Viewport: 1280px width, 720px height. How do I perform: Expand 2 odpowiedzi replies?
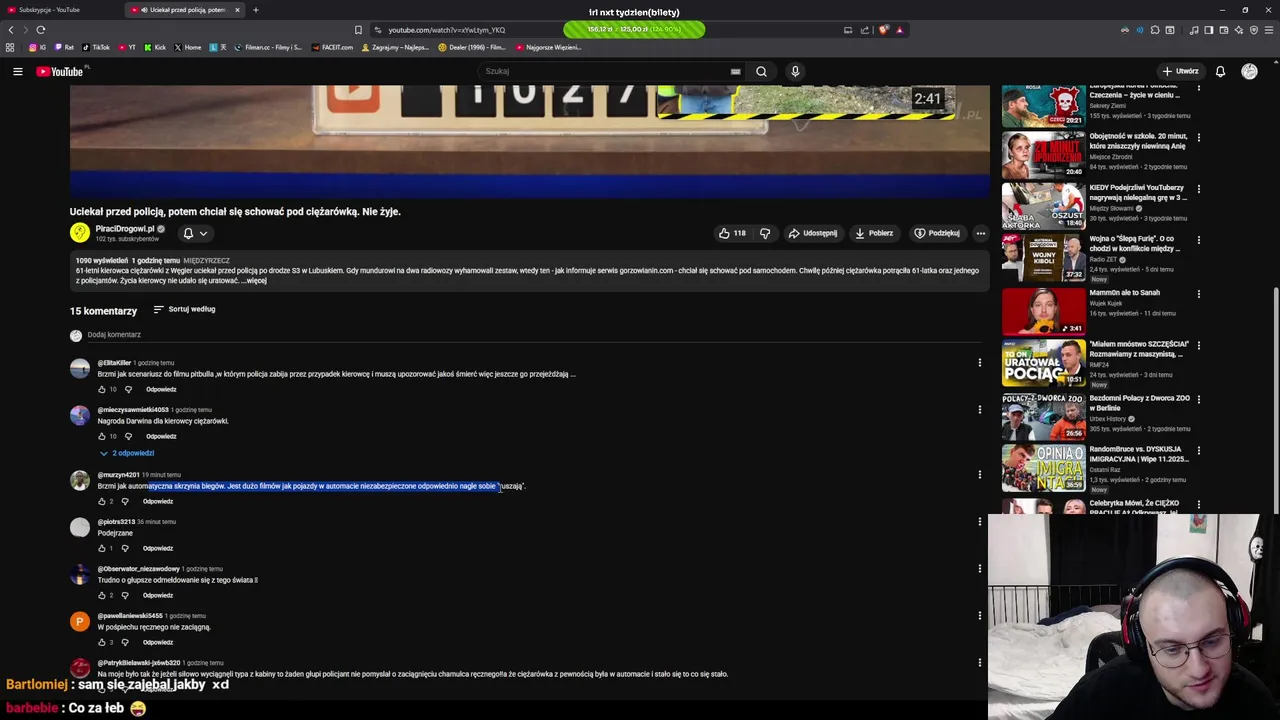(x=126, y=453)
